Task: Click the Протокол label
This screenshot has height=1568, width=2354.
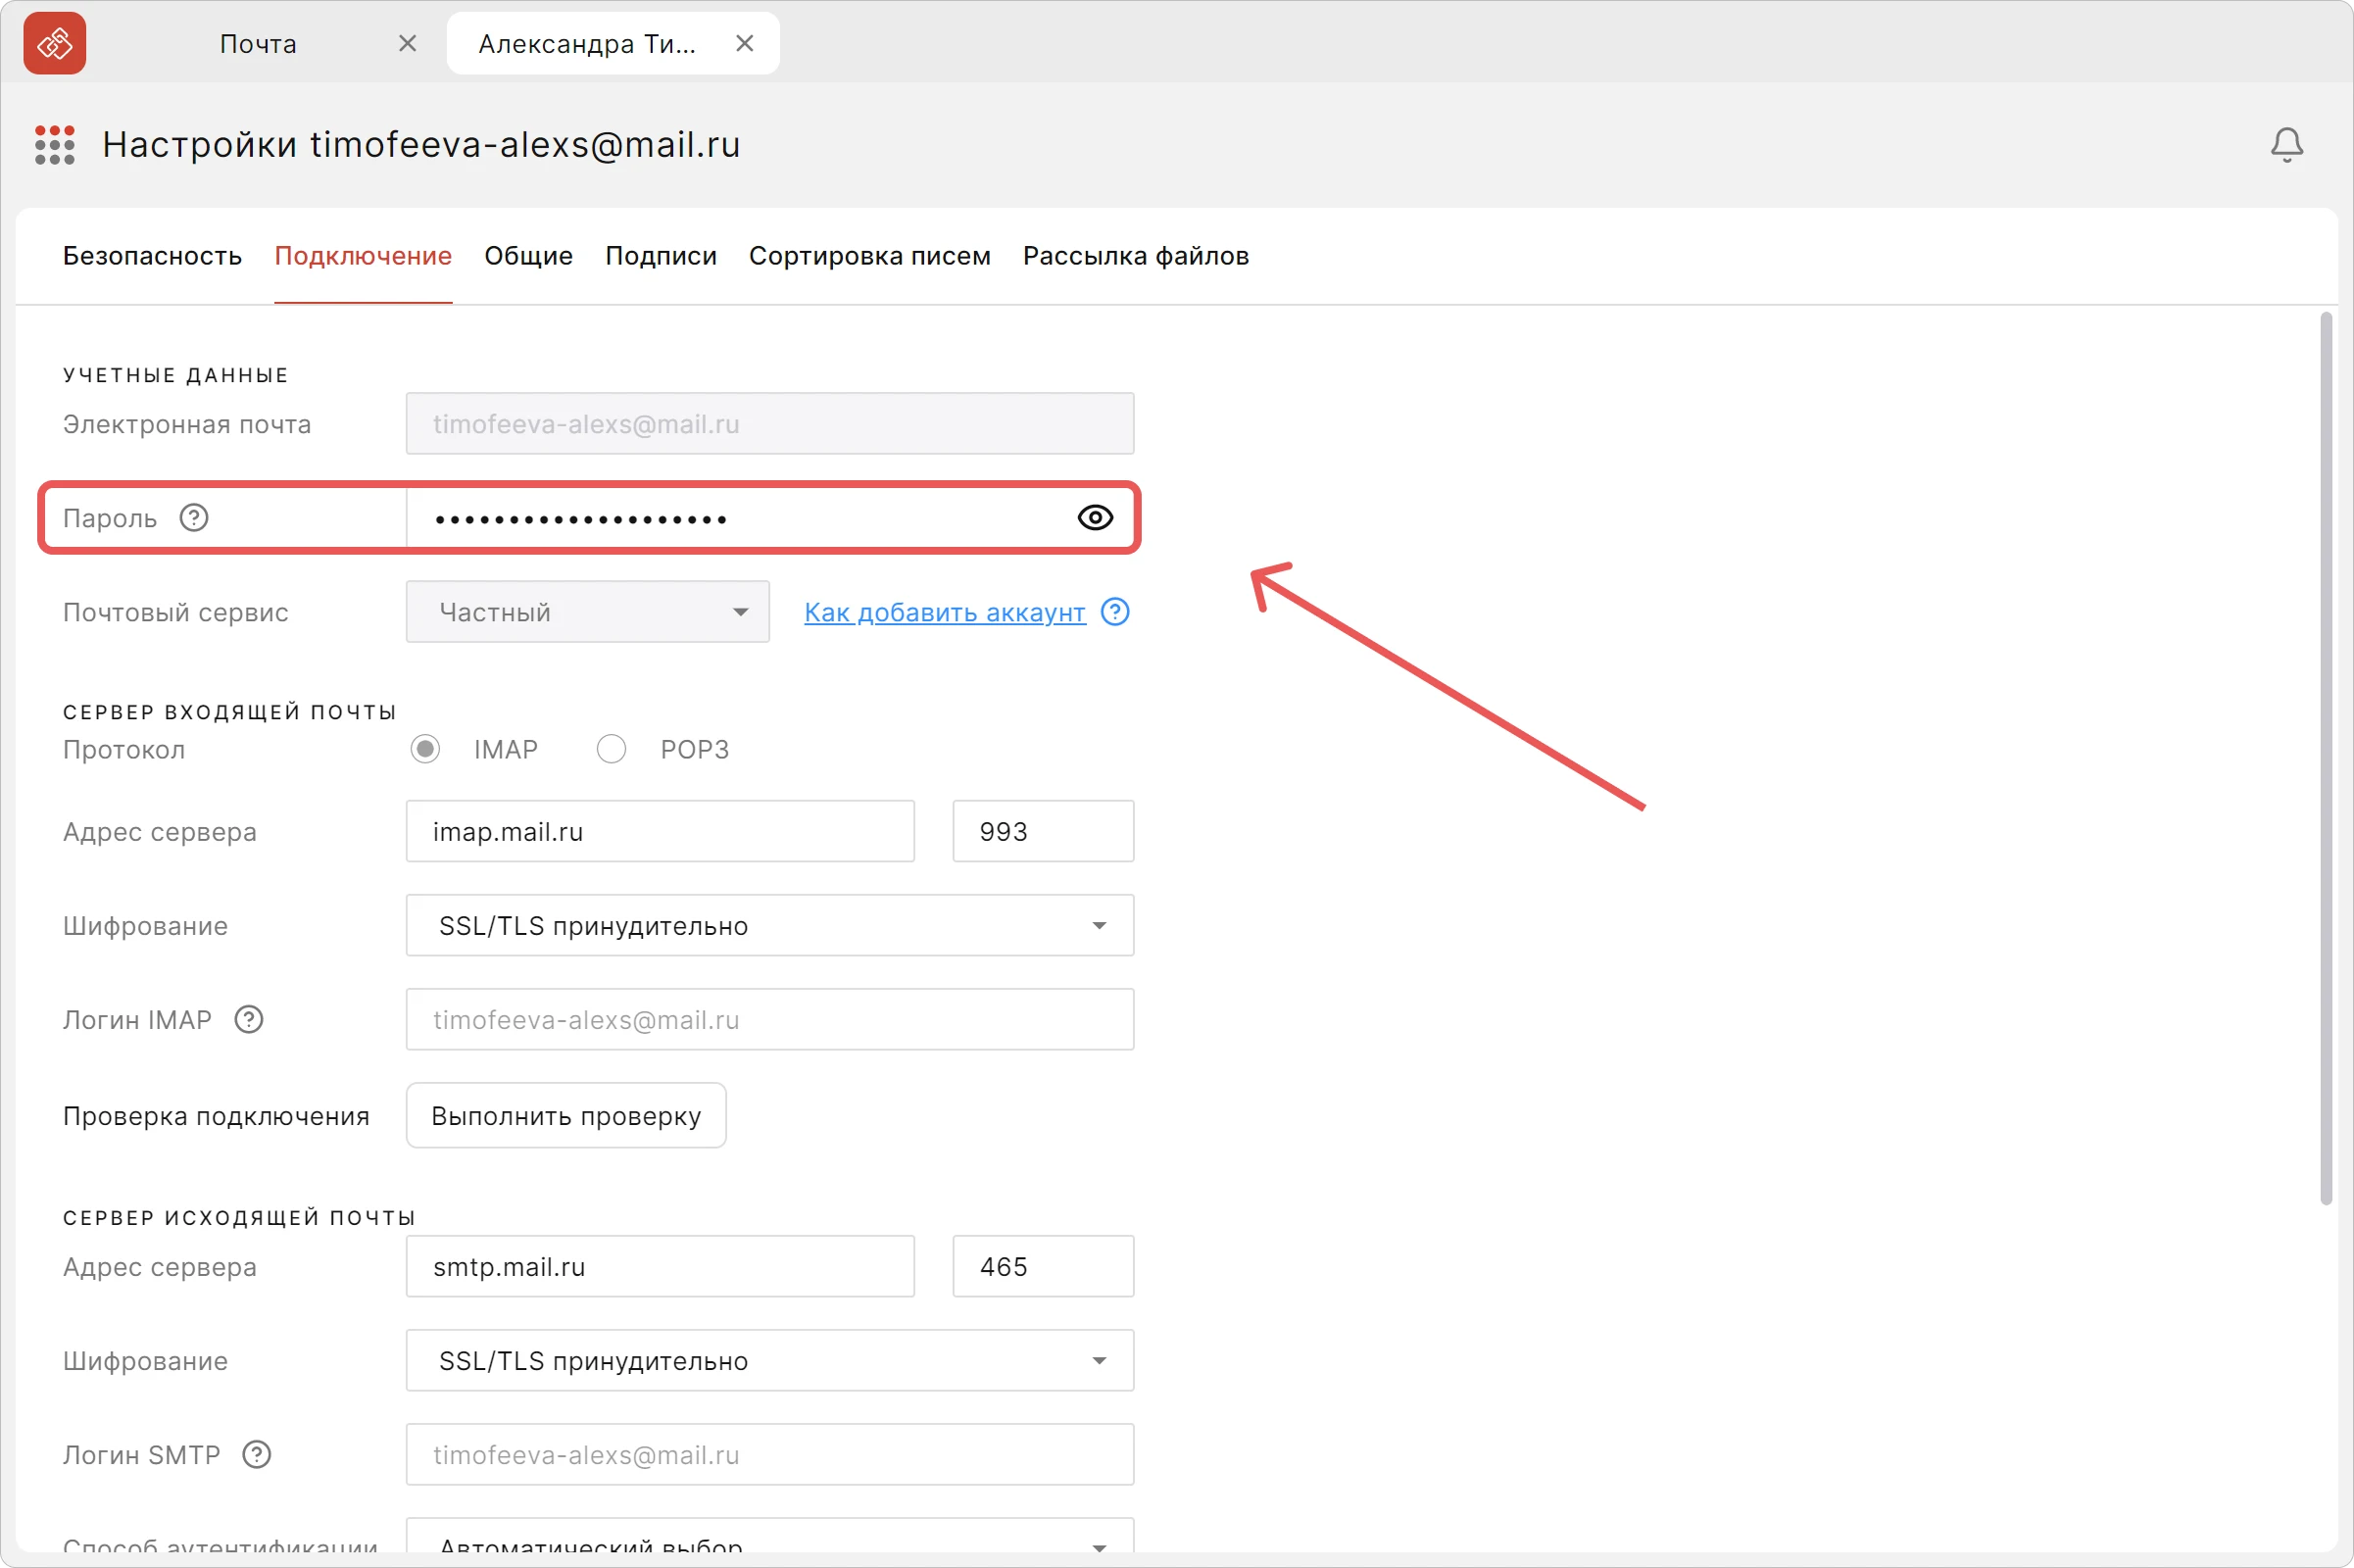Action: 124,749
